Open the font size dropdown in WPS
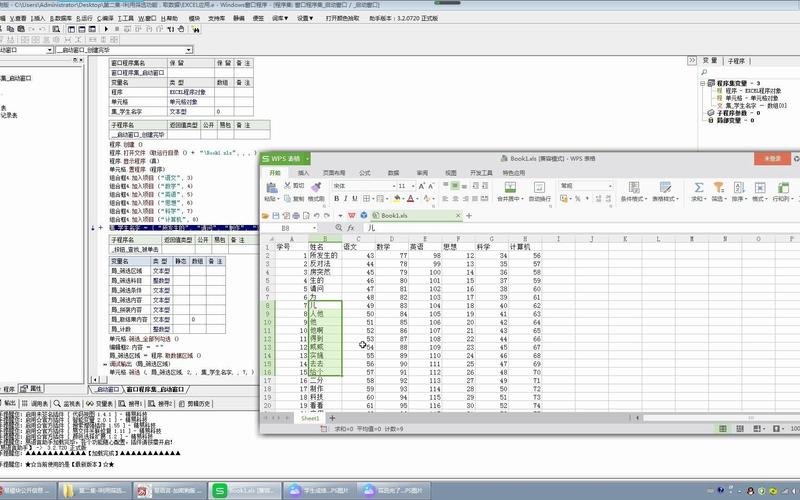Image resolution: width=800 pixels, height=500 pixels. [413, 186]
